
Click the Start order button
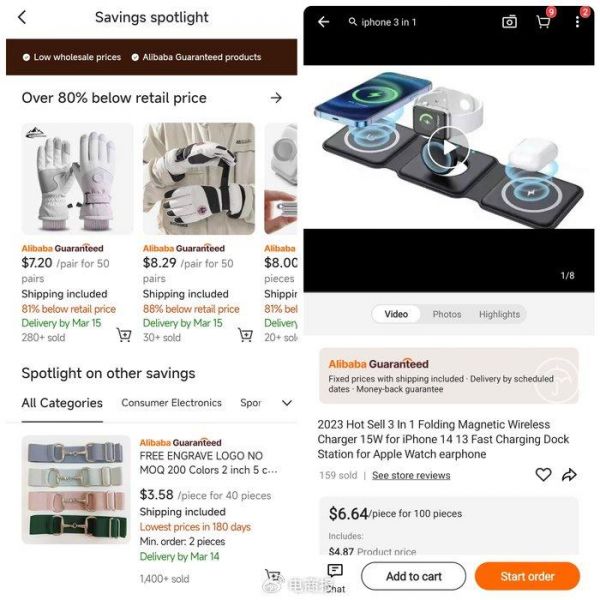[x=527, y=576]
